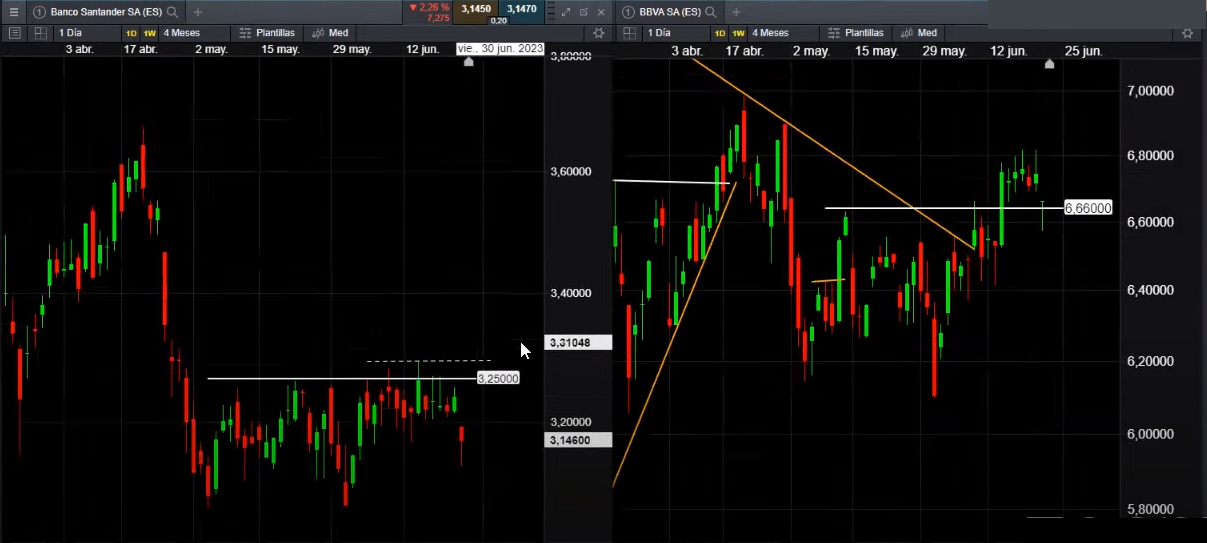Open layout grid icon in Santander toolbar

[41, 33]
